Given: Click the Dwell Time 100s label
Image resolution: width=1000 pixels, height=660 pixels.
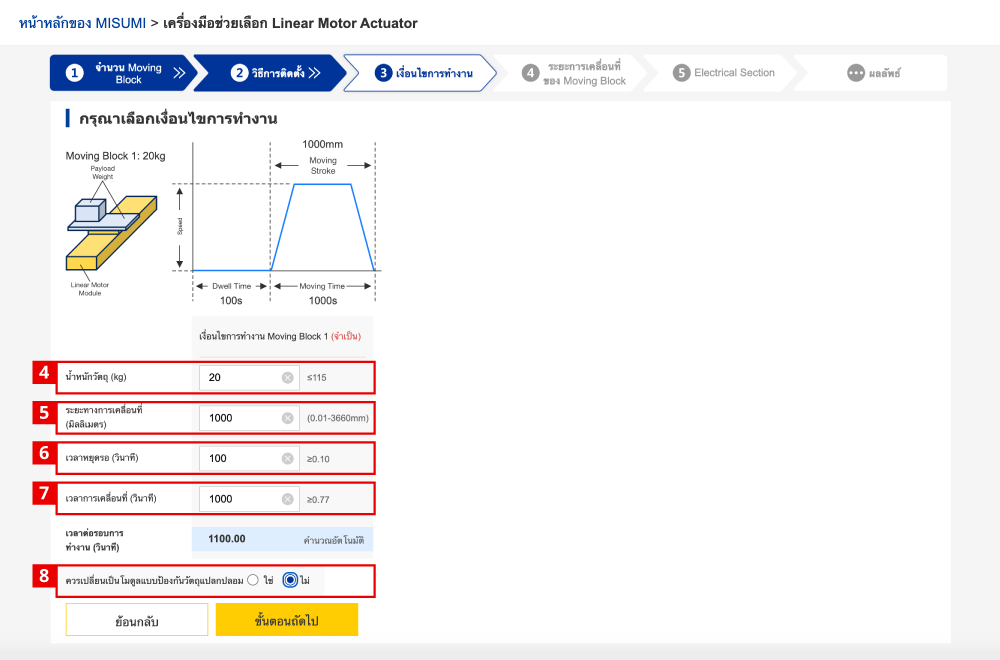Looking at the screenshot, I should 231,293.
